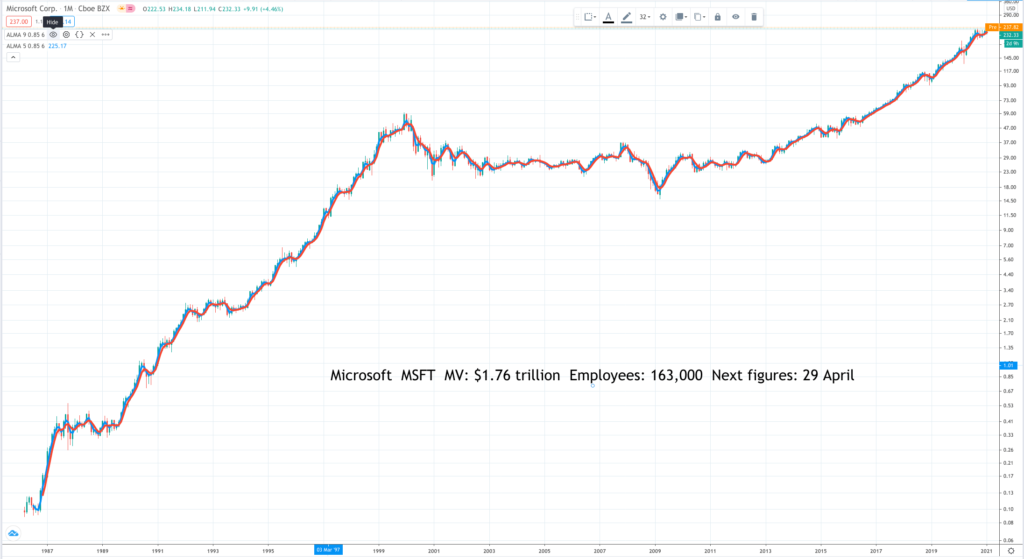Screen dimensions: 1024x559
Task: Click the blue 1.01 price axis marker
Action: pos(1008,366)
